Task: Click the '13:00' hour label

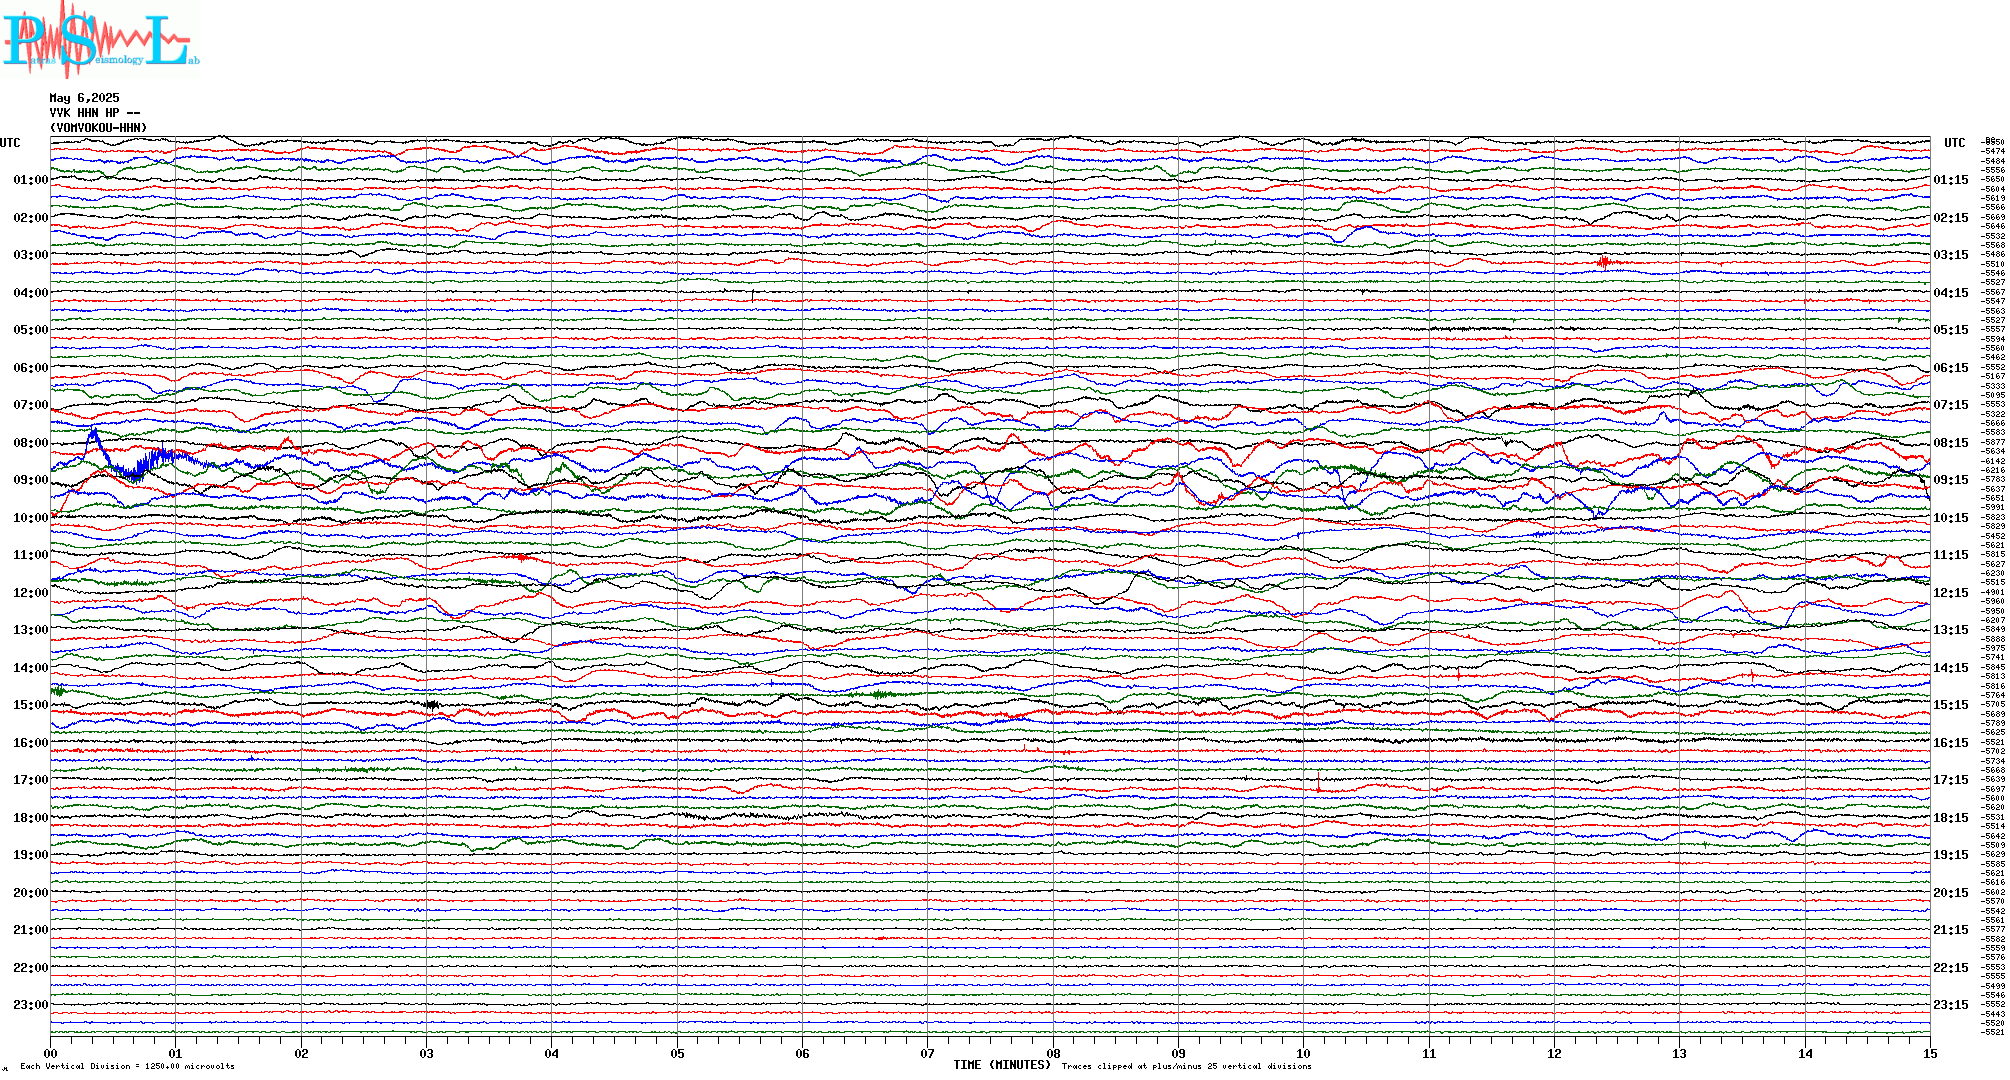Action: click(x=31, y=630)
